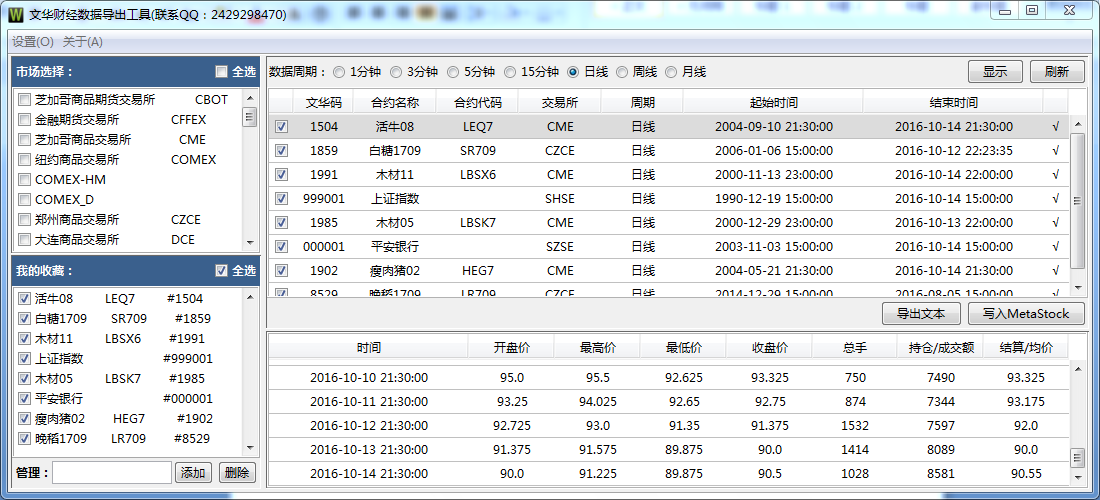Uncheck the 活牛08 row in contract table
This screenshot has height=500, width=1100.
tap(281, 127)
